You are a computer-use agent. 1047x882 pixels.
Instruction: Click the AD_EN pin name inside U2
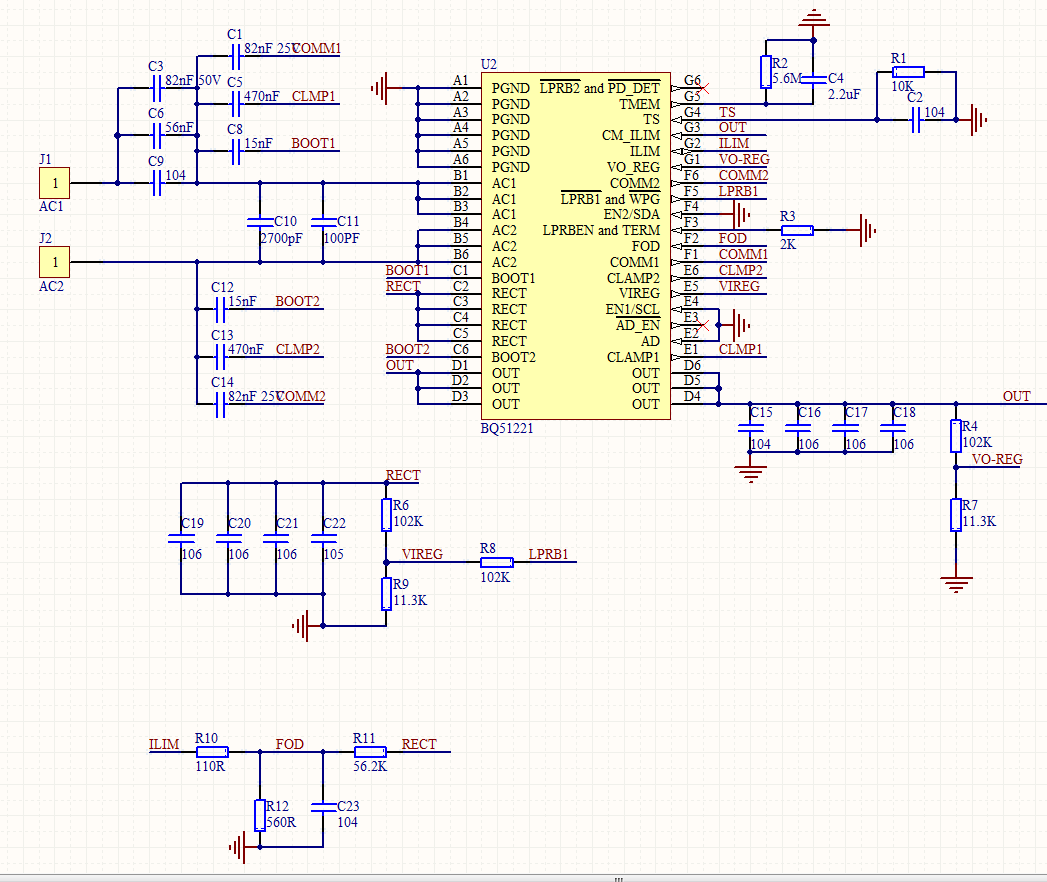[x=638, y=325]
